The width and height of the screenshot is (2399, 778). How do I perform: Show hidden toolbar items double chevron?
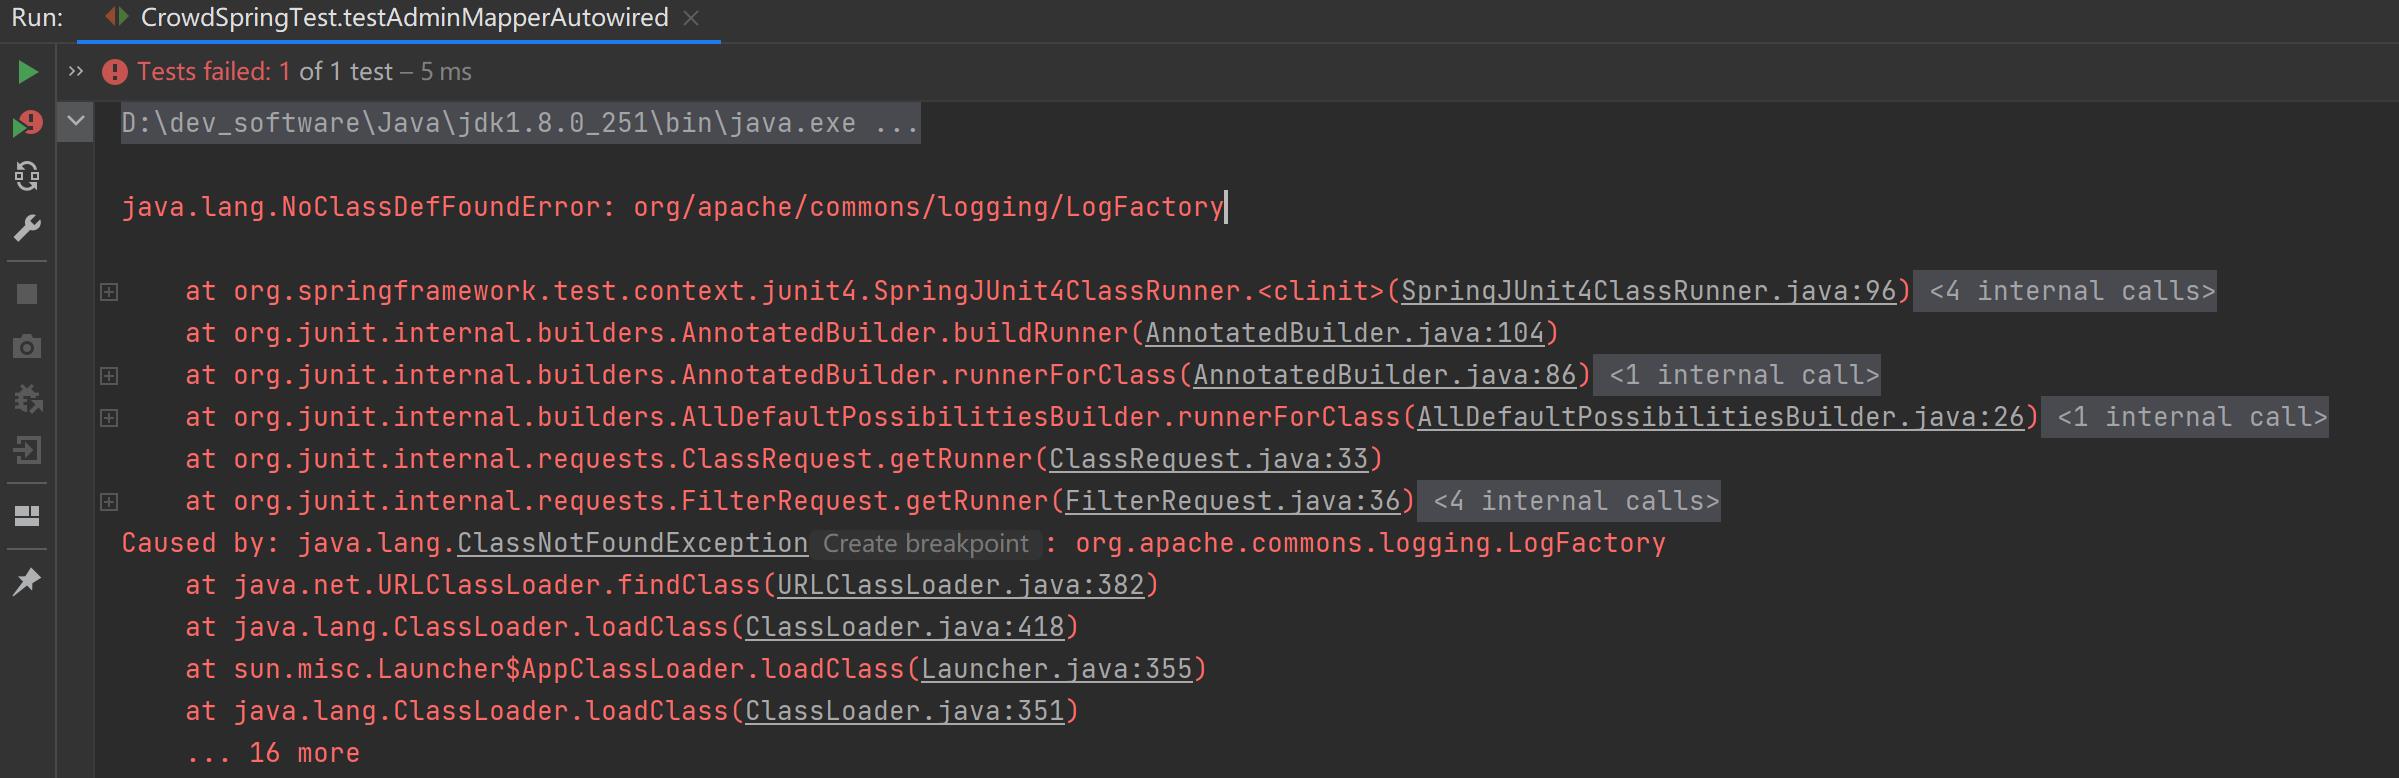tap(76, 71)
